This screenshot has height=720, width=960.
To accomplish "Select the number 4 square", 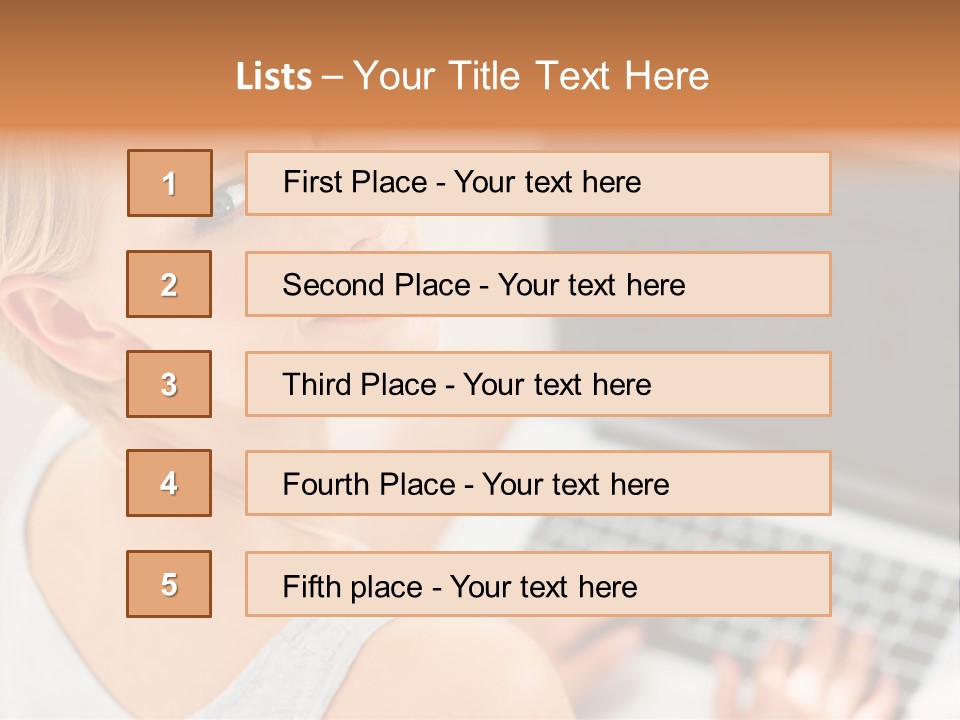I will click(x=169, y=483).
